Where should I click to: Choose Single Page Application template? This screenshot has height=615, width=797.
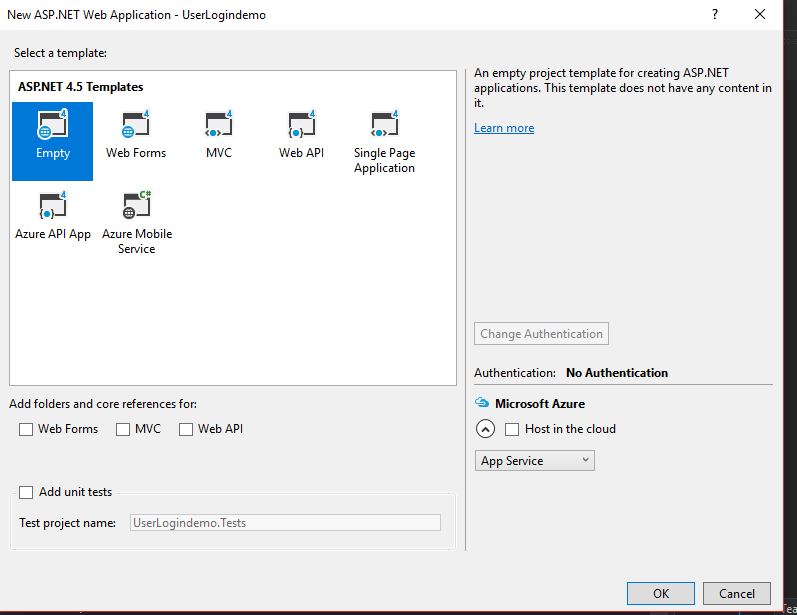[x=384, y=142]
